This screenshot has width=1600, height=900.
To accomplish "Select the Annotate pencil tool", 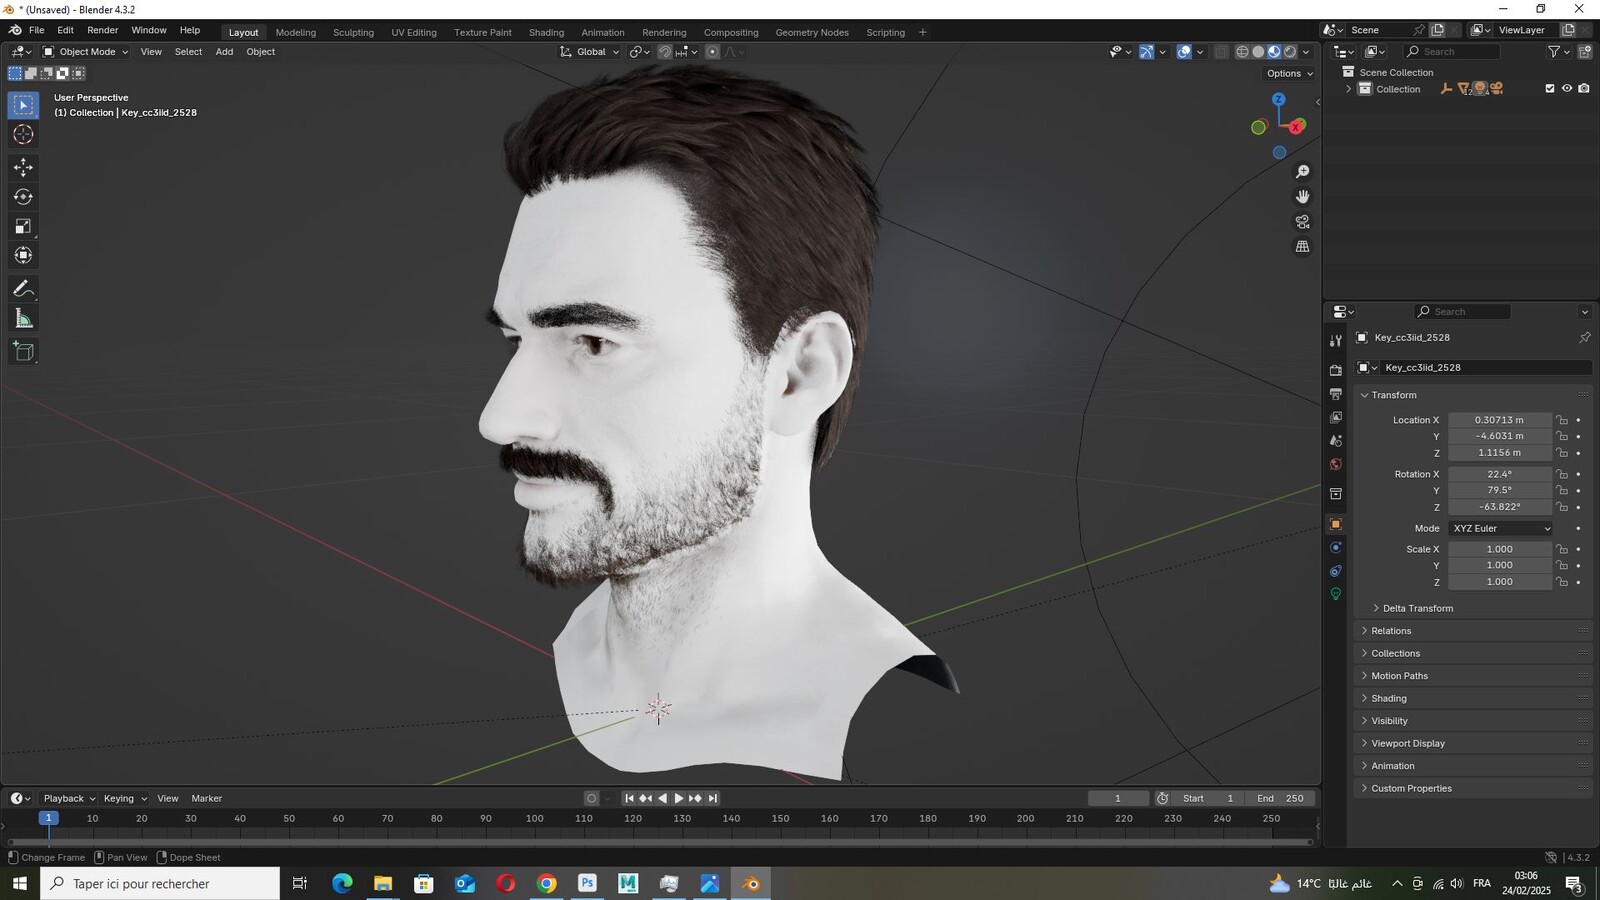I will pyautogui.click(x=23, y=289).
